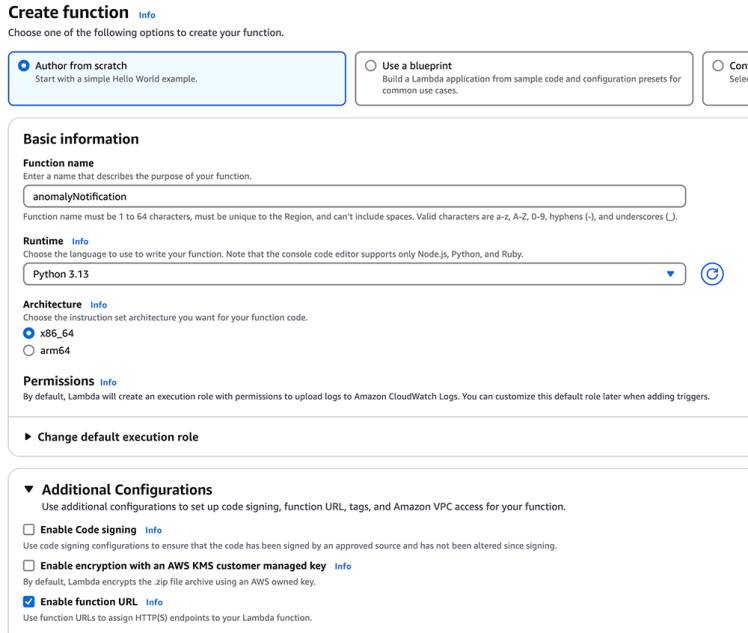The width and height of the screenshot is (748, 633).
Task: Open Info link beside Permissions heading
Action: point(108,382)
